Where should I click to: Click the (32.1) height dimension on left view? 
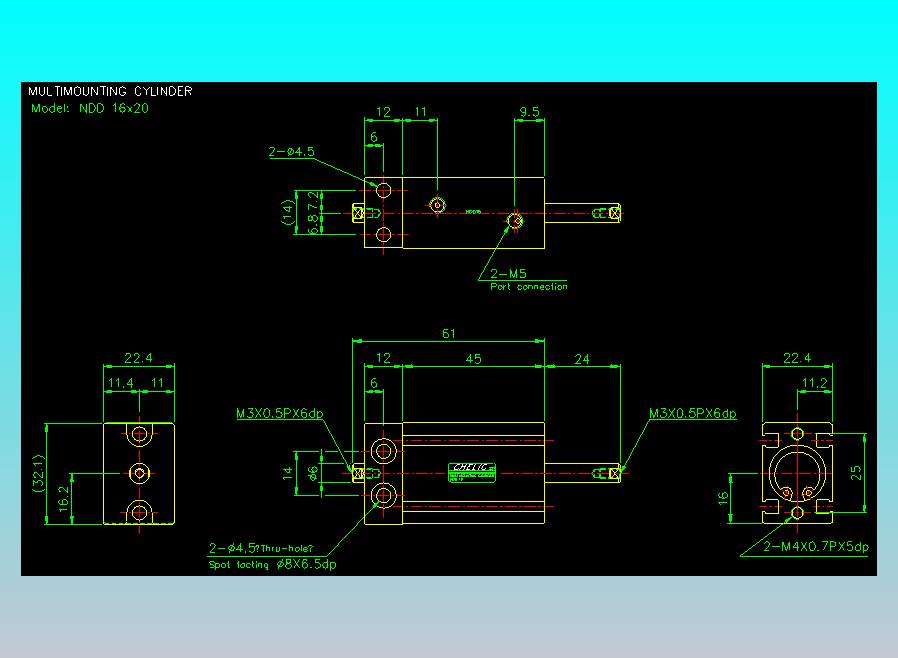(x=38, y=474)
